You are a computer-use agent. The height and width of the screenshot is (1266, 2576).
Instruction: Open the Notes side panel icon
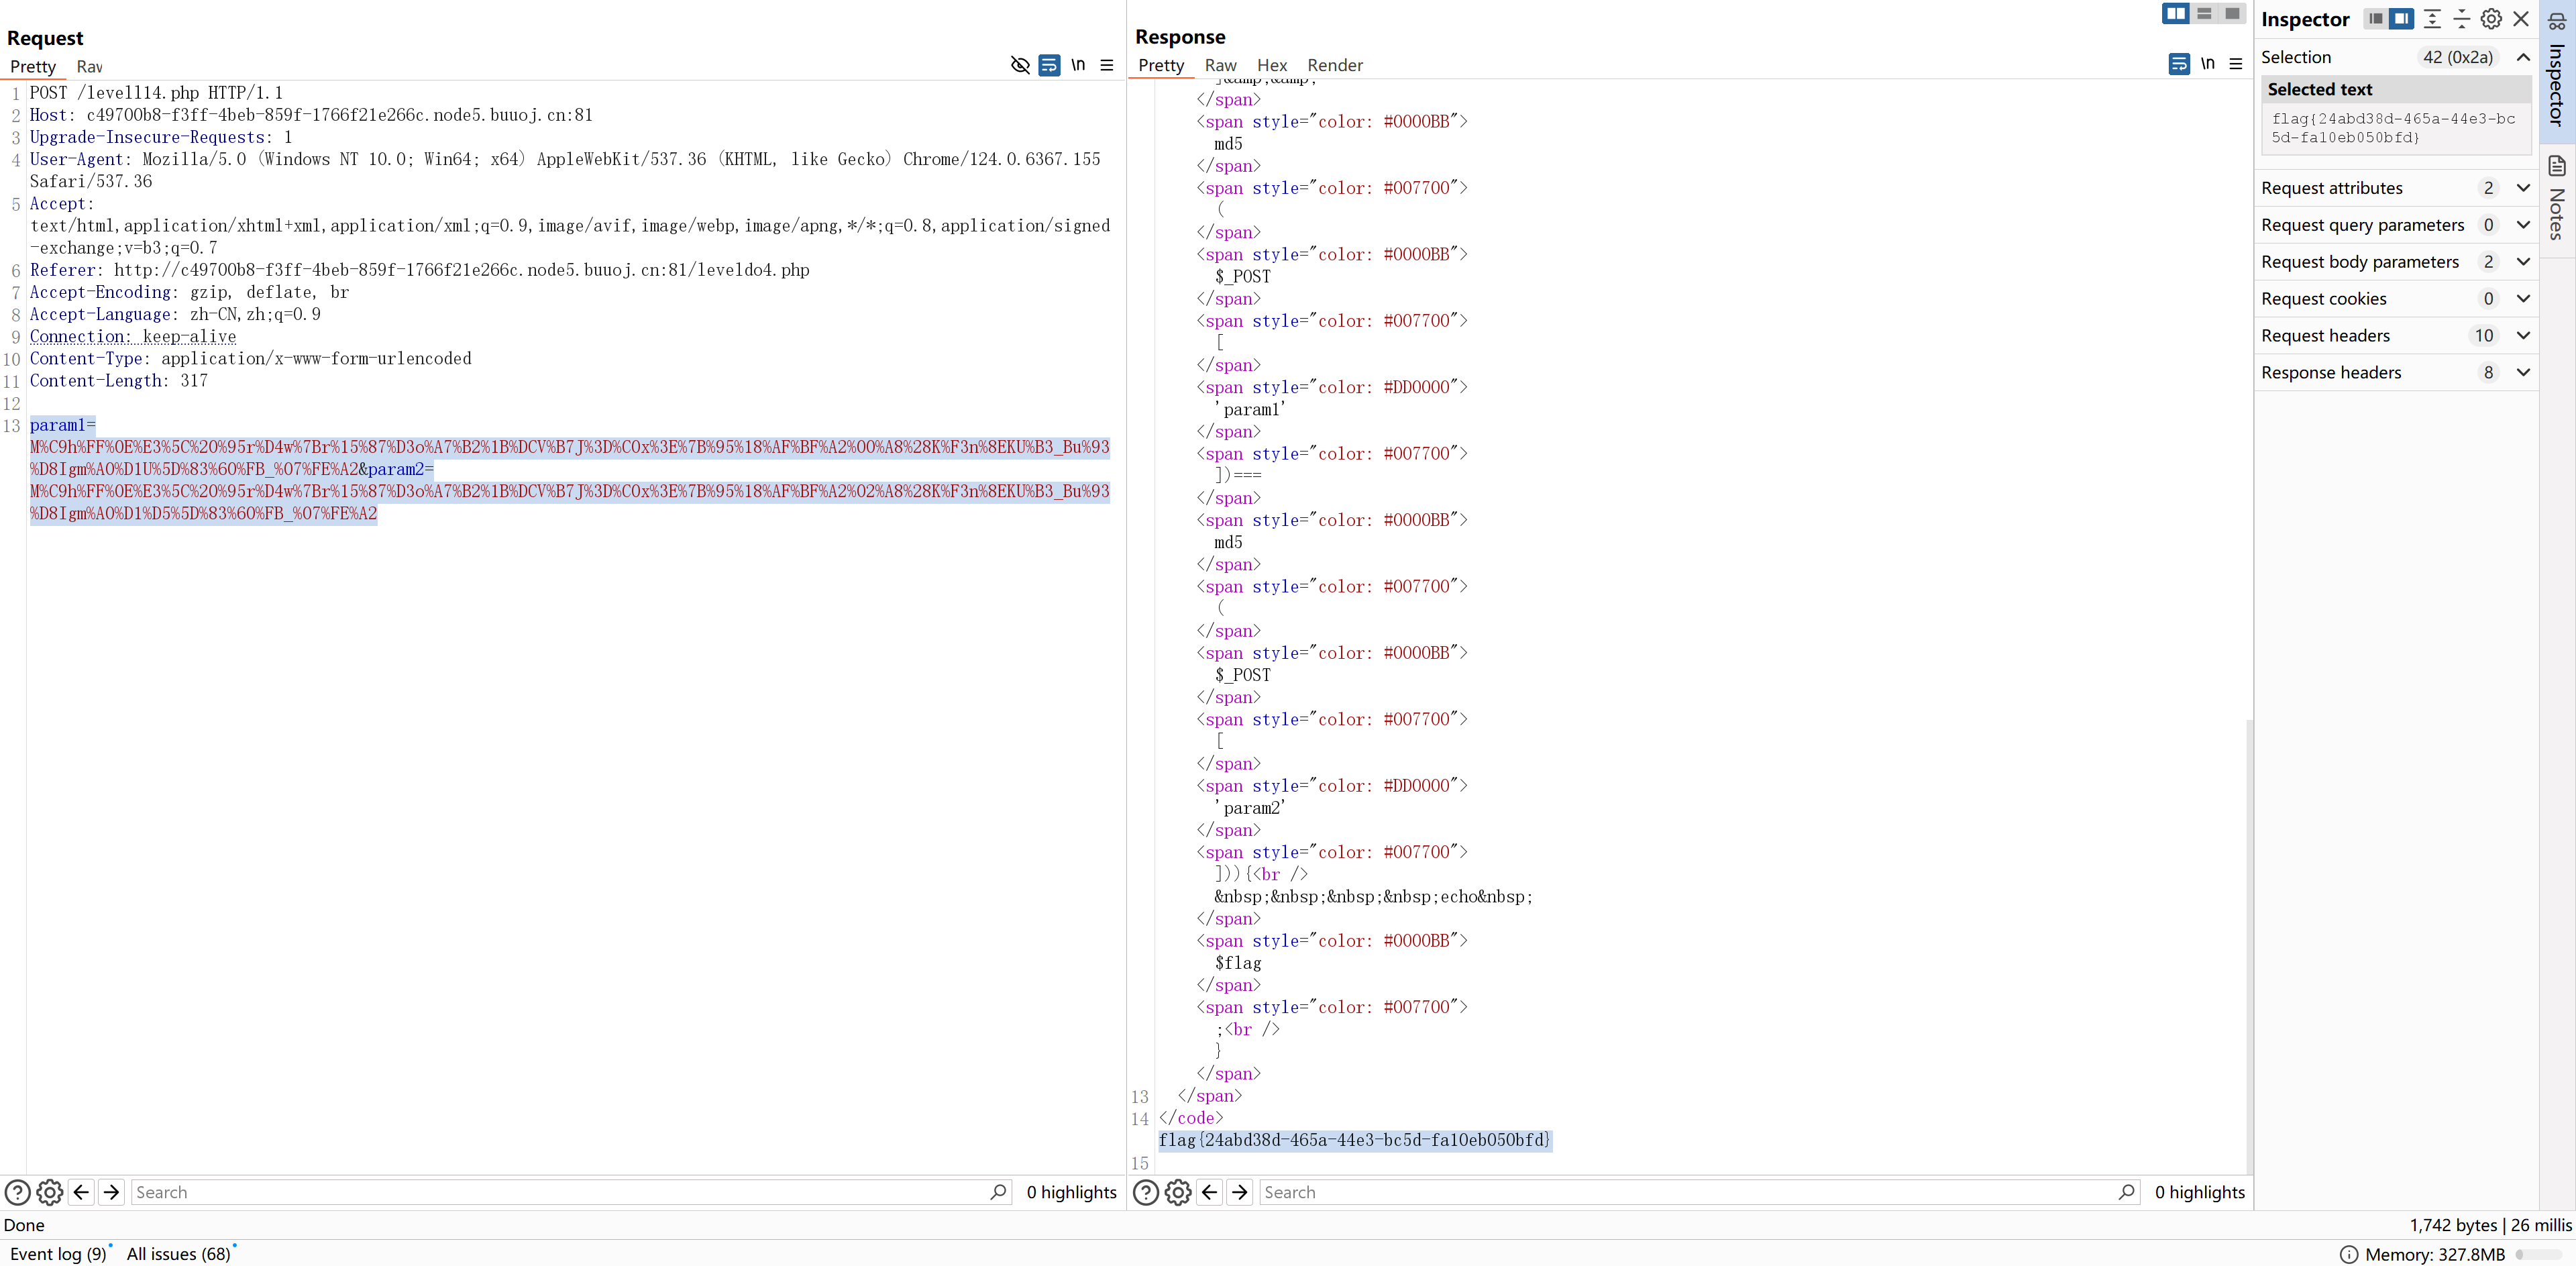2557,166
